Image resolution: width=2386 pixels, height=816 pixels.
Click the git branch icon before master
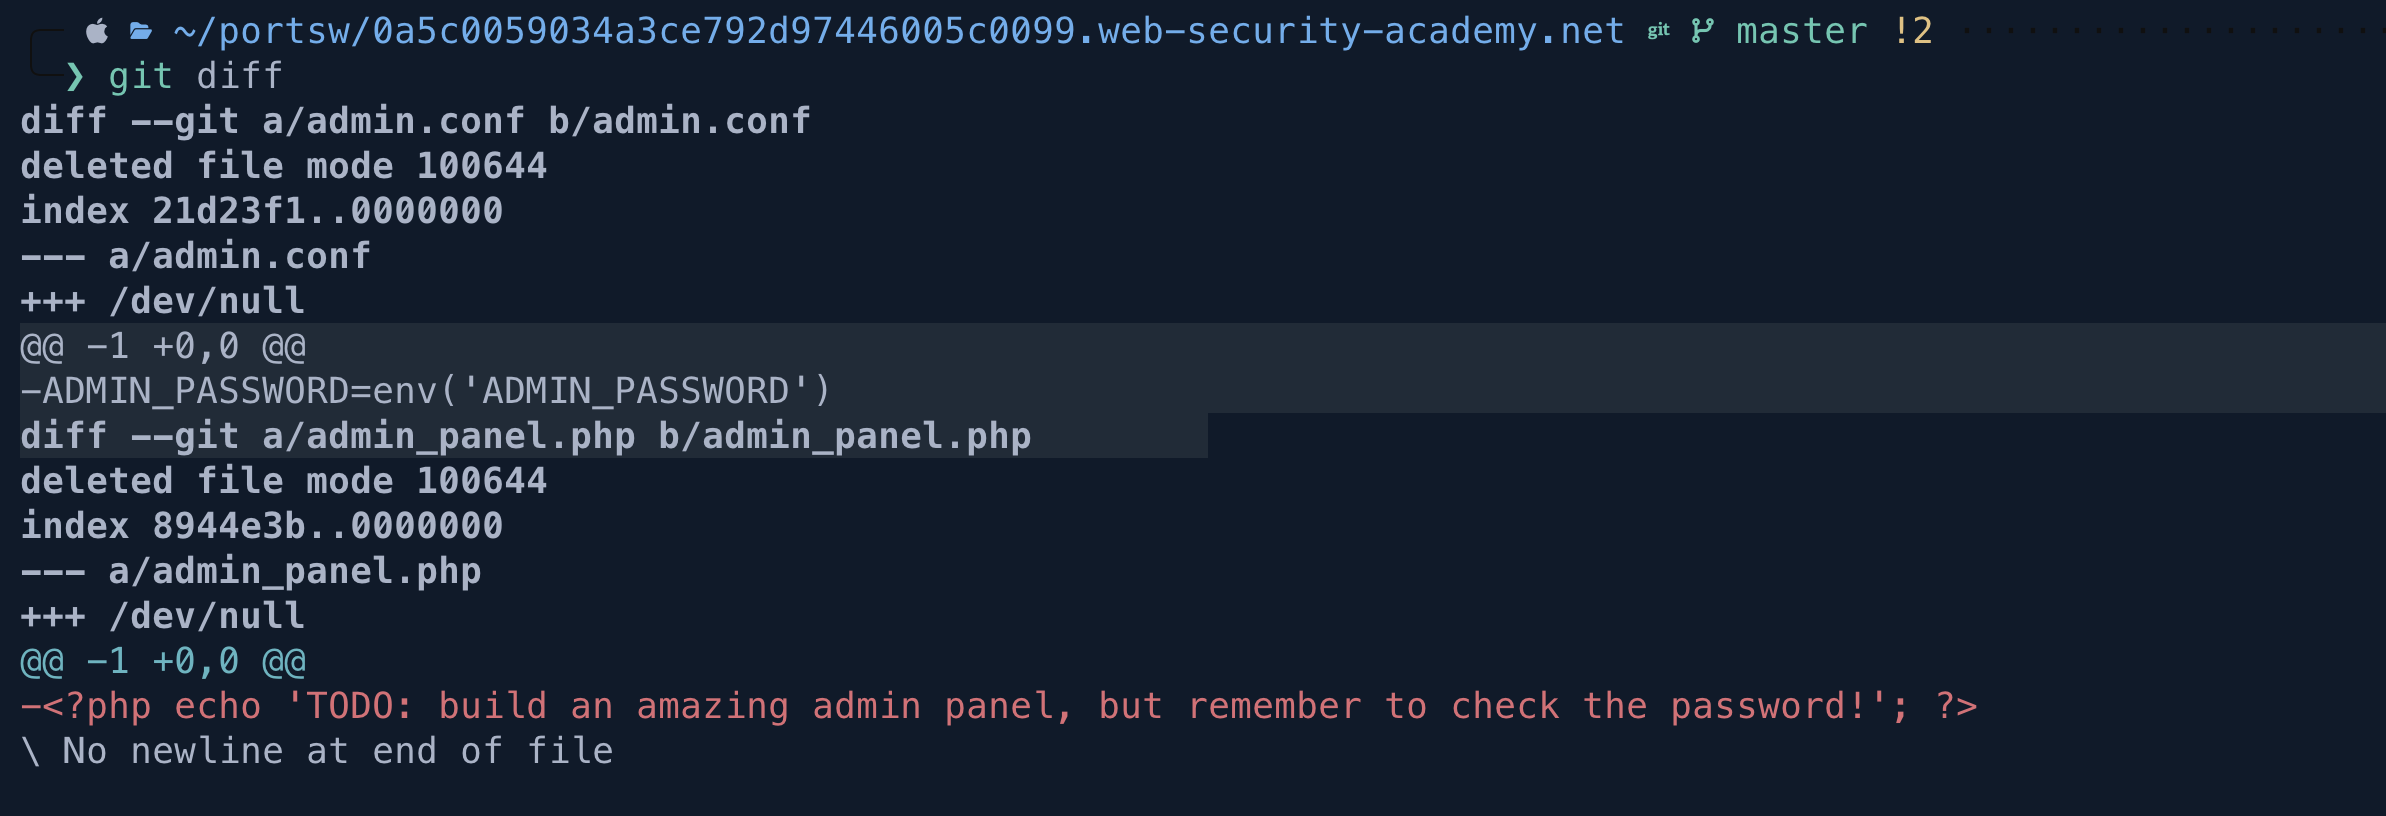1702,31
